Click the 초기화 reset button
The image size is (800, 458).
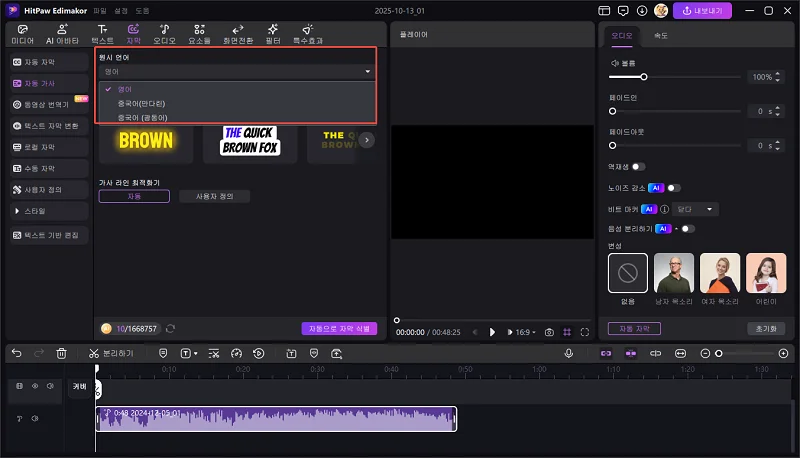(766, 328)
